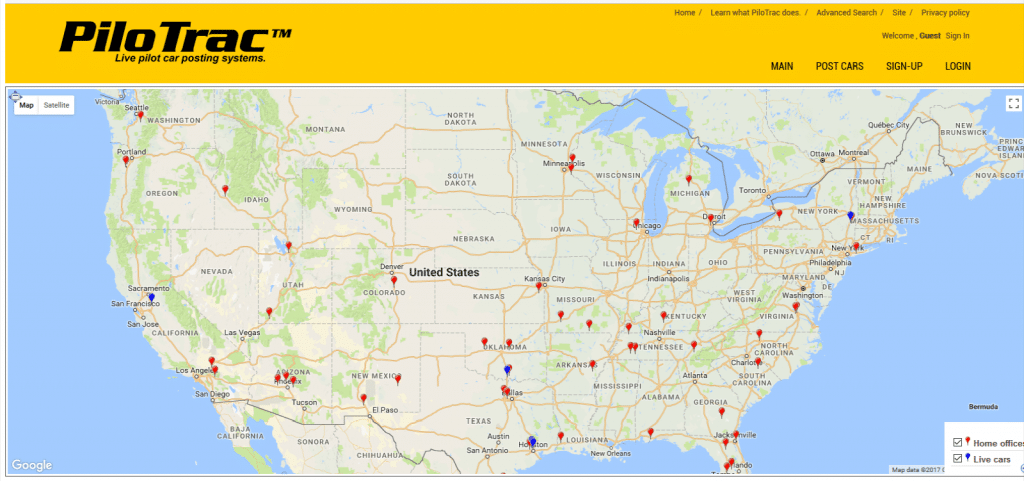Toggle fullscreen map view
This screenshot has width=1024, height=481.
[1013, 103]
